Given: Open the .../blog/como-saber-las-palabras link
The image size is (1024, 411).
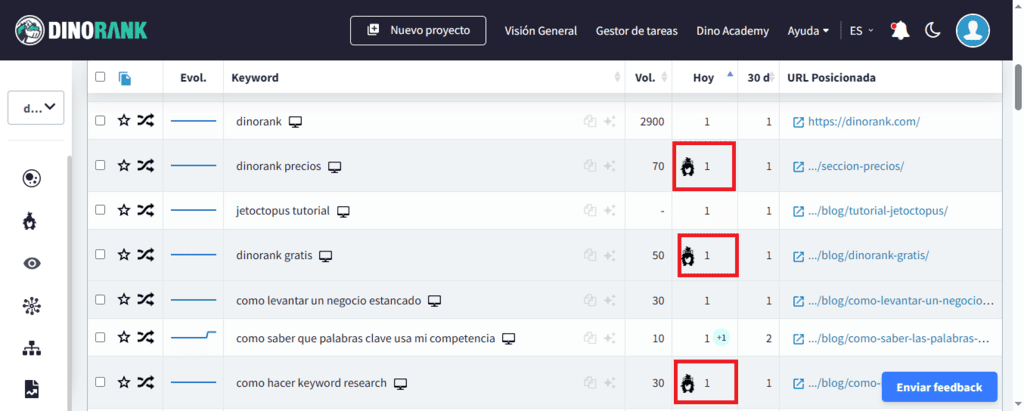Looking at the screenshot, I should pyautogui.click(x=901, y=338).
